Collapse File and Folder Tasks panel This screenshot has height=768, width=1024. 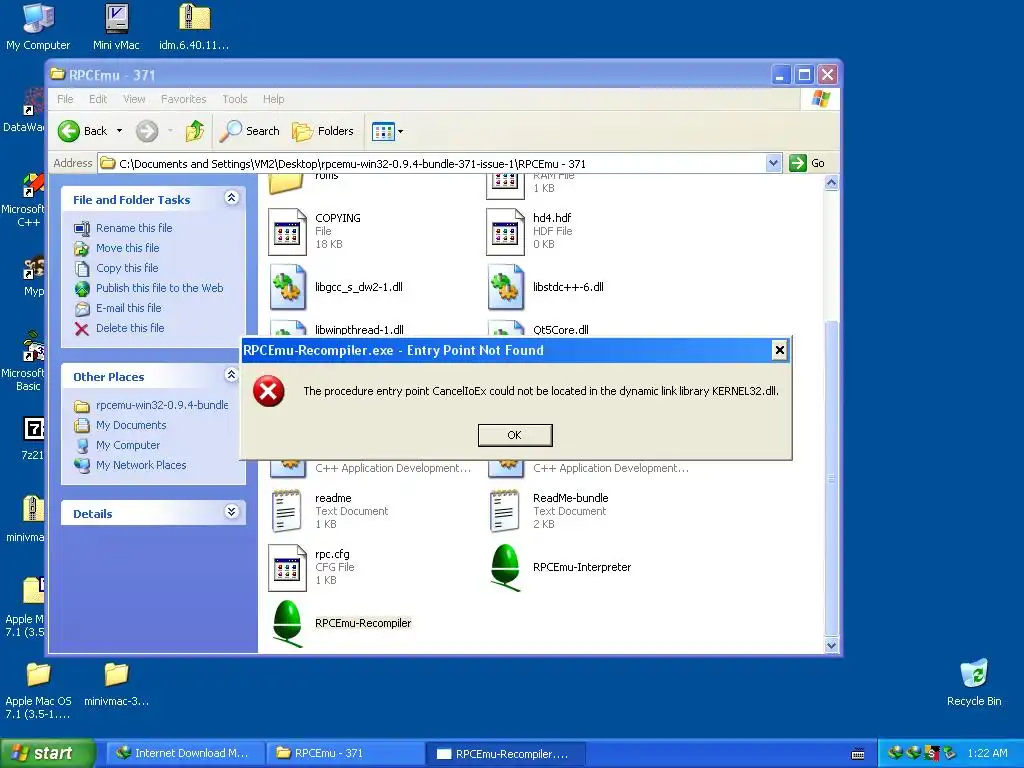coord(231,198)
